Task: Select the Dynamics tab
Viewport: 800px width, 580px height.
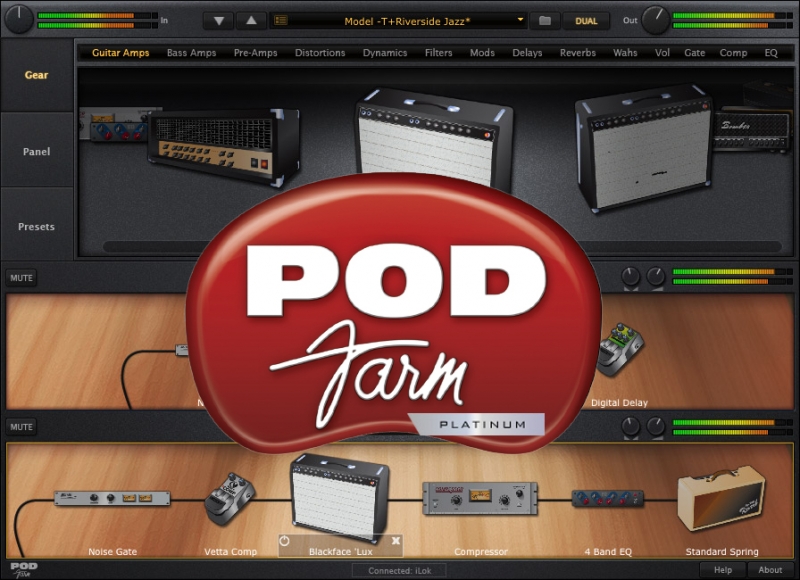Action: pyautogui.click(x=385, y=53)
